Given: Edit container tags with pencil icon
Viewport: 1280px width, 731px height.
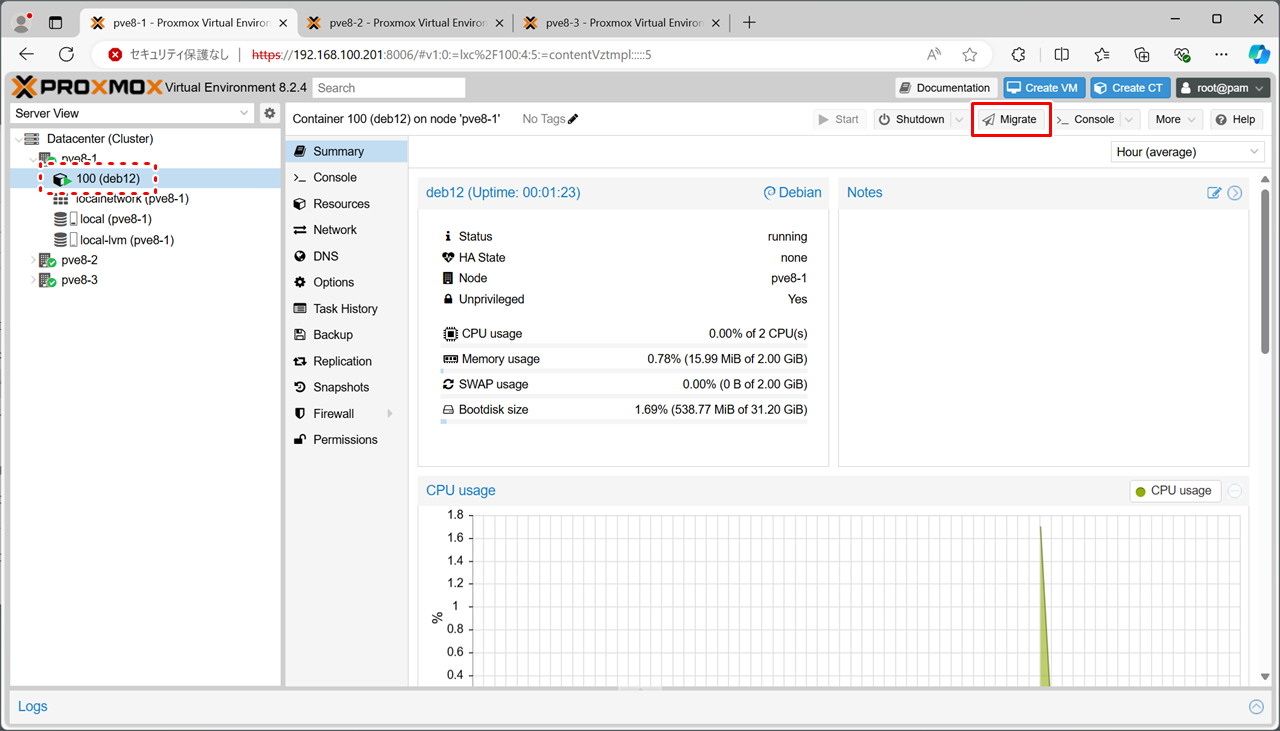Looking at the screenshot, I should pyautogui.click(x=573, y=119).
